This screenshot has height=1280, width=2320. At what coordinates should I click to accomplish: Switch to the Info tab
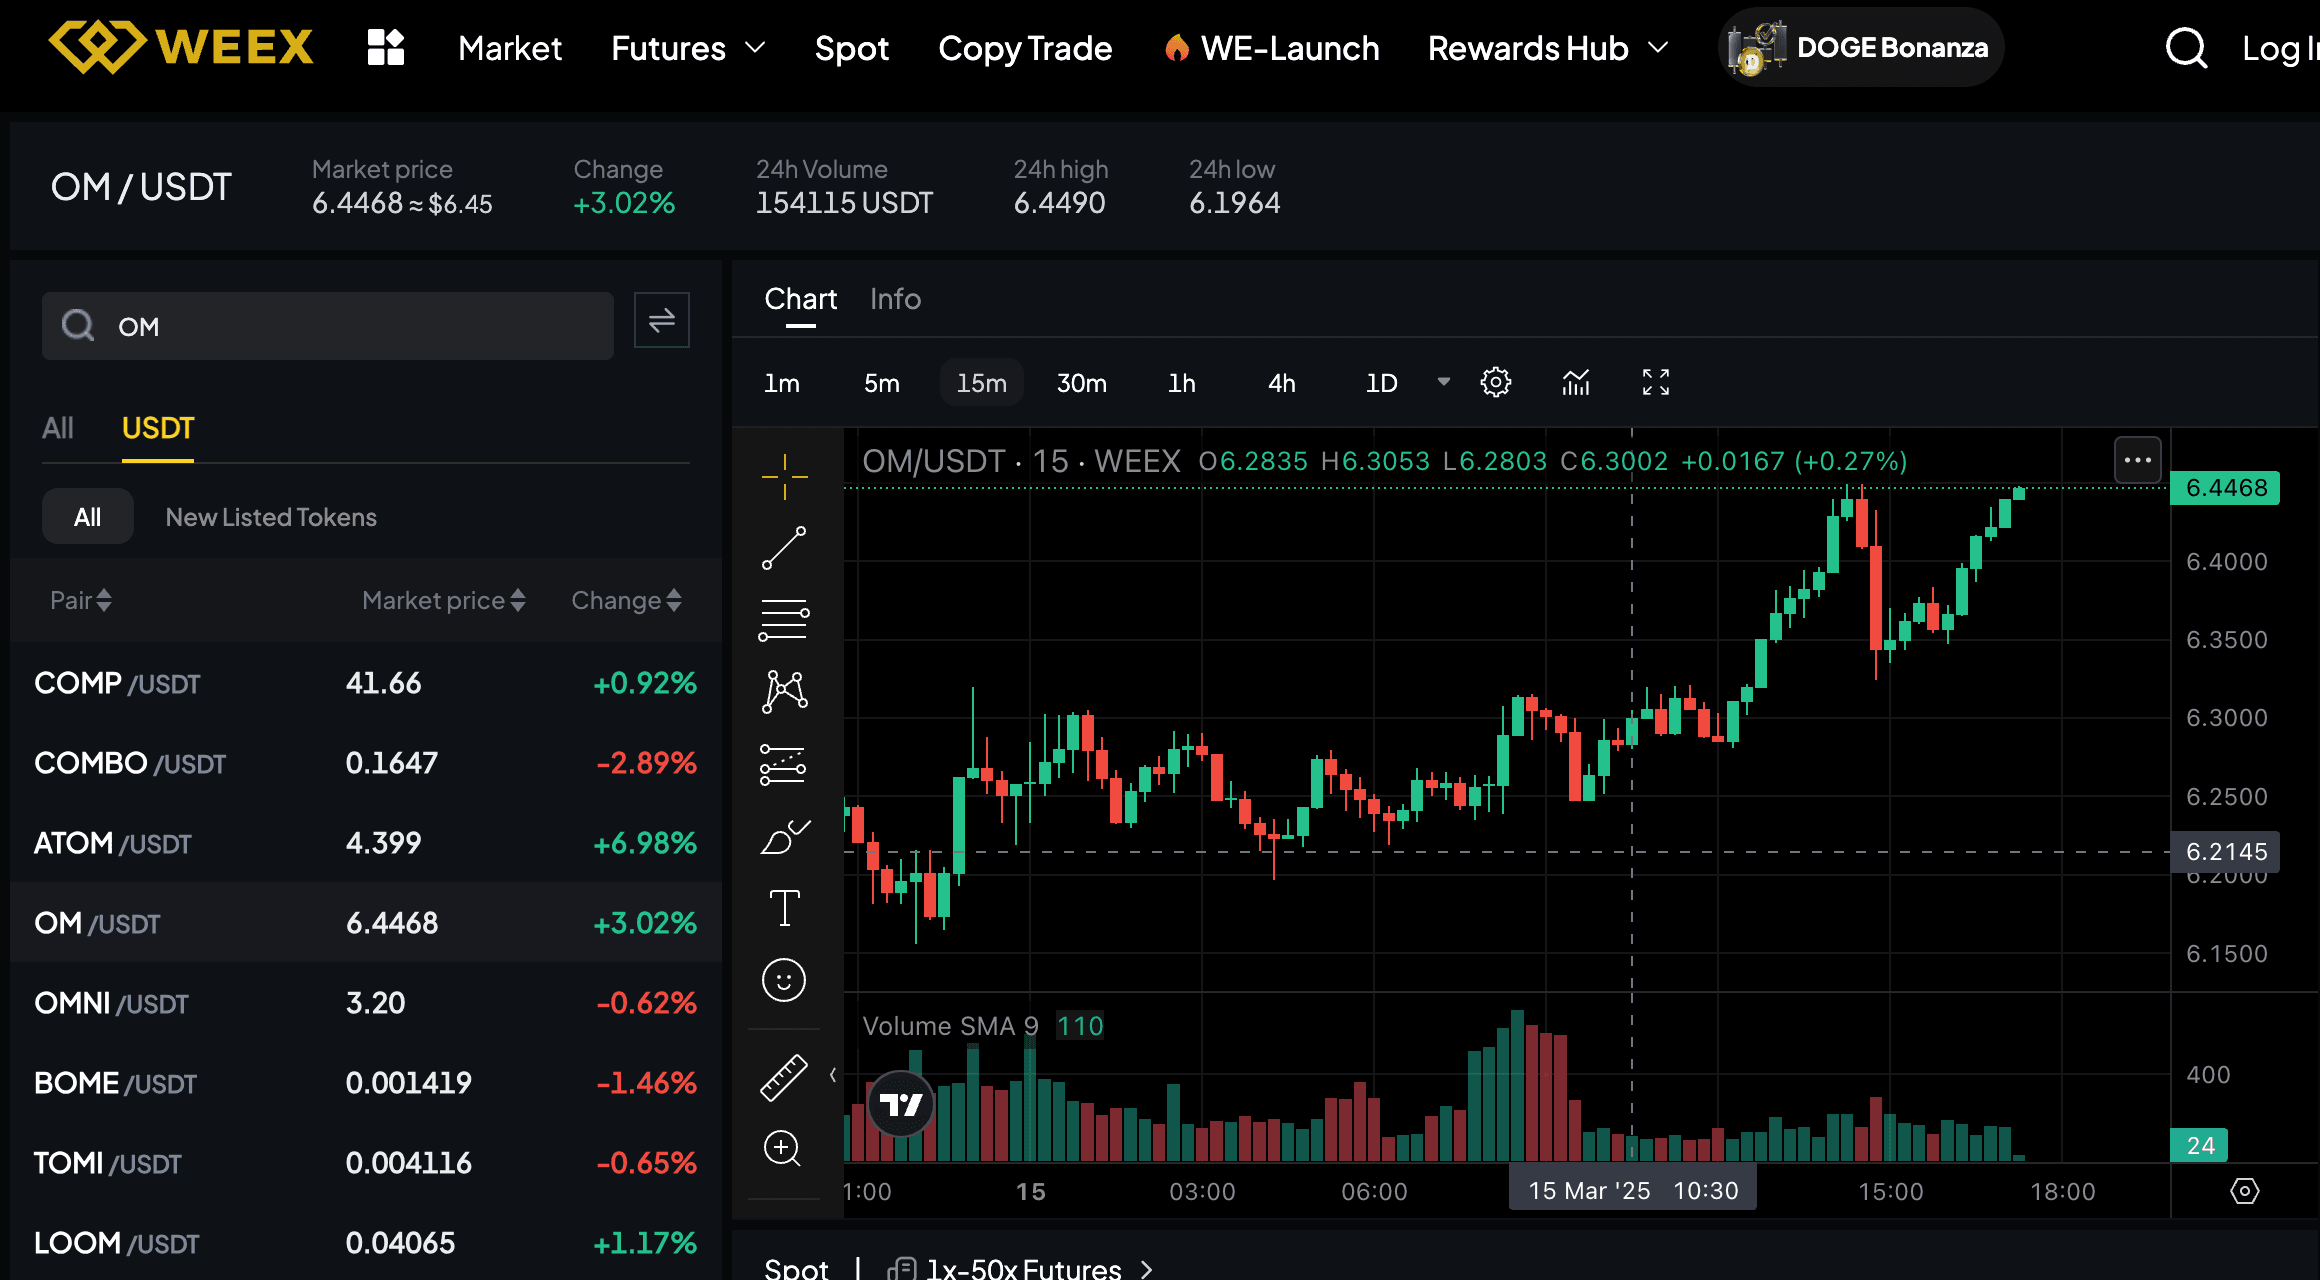coord(894,299)
